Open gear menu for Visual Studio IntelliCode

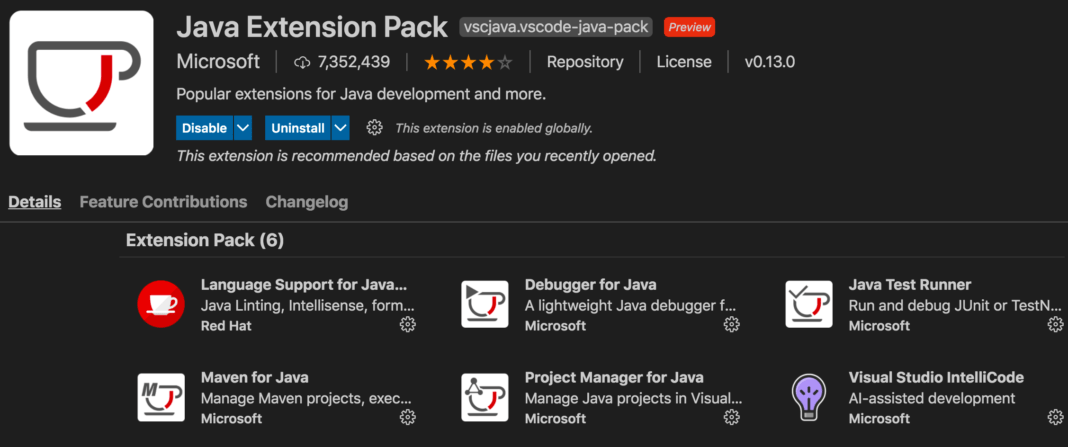tap(1055, 417)
